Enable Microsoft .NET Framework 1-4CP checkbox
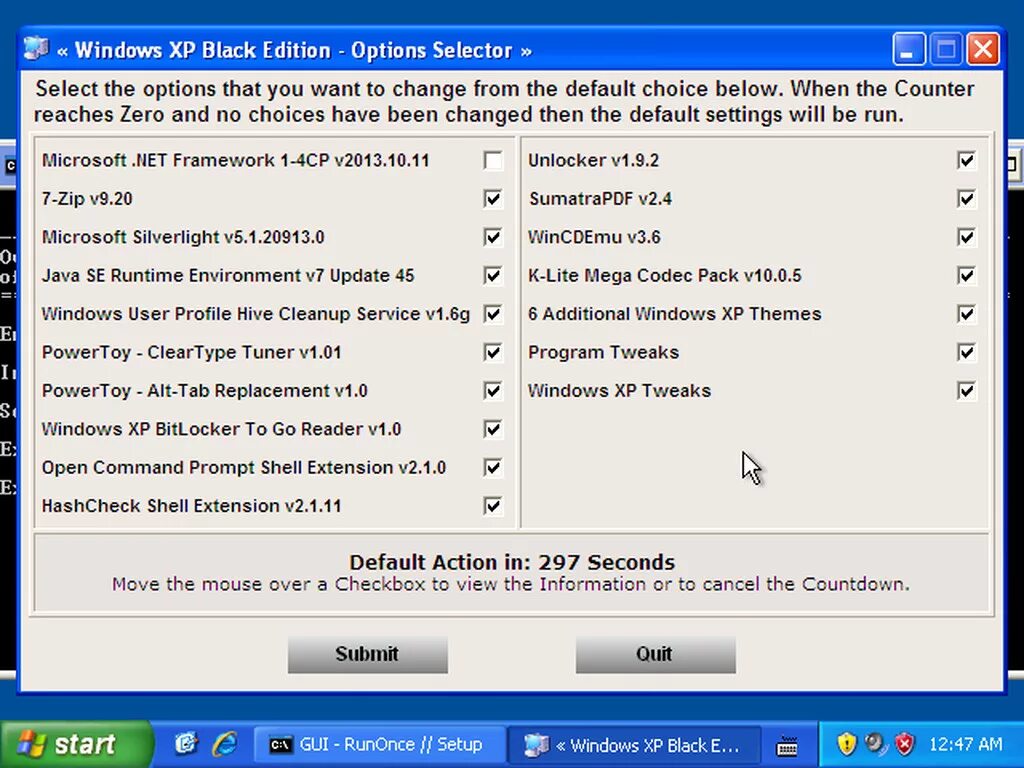This screenshot has height=768, width=1024. point(493,161)
